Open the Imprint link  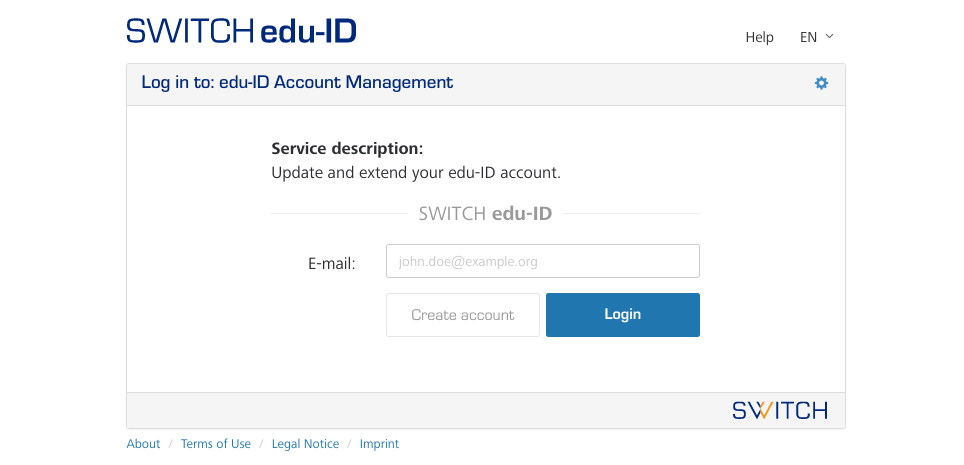click(x=379, y=444)
